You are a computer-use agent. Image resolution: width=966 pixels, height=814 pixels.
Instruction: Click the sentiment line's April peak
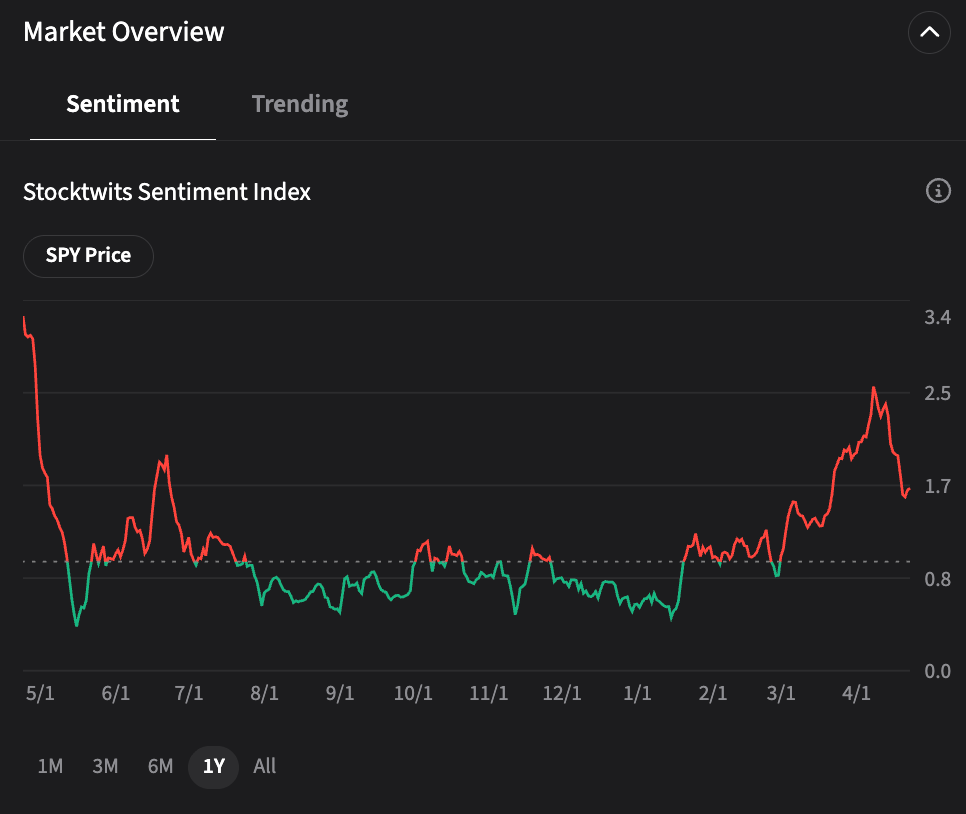pos(874,388)
